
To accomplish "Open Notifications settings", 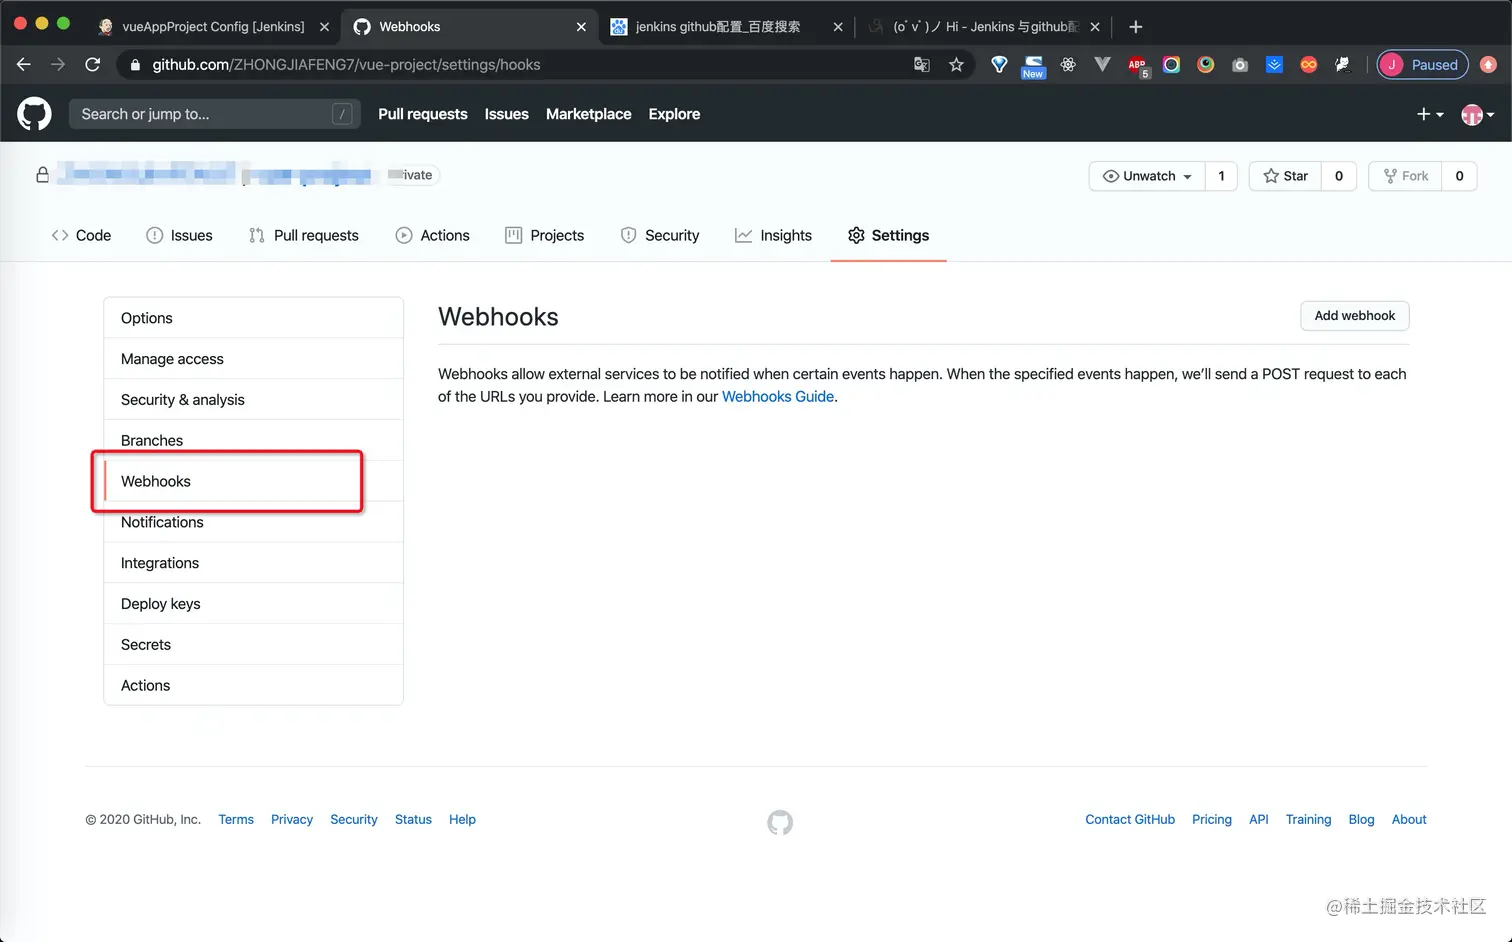I will point(253,522).
